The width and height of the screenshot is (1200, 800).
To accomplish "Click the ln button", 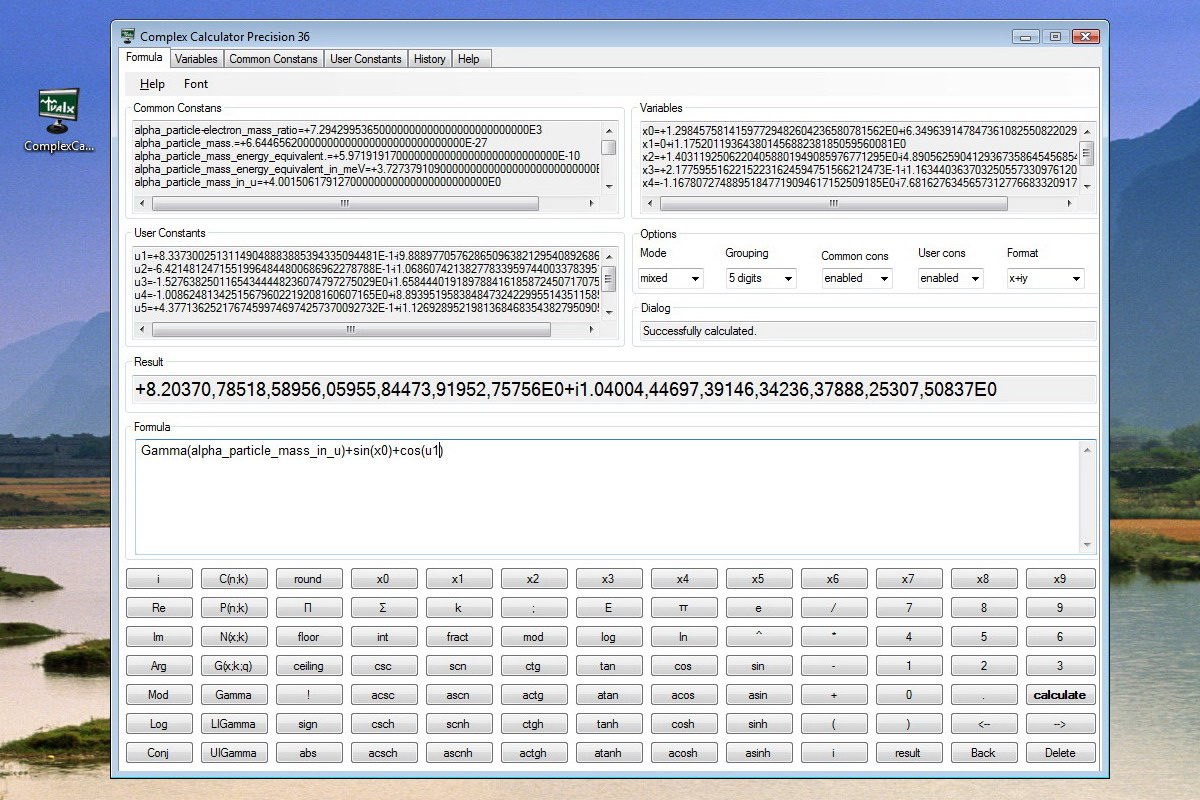I will point(683,637).
